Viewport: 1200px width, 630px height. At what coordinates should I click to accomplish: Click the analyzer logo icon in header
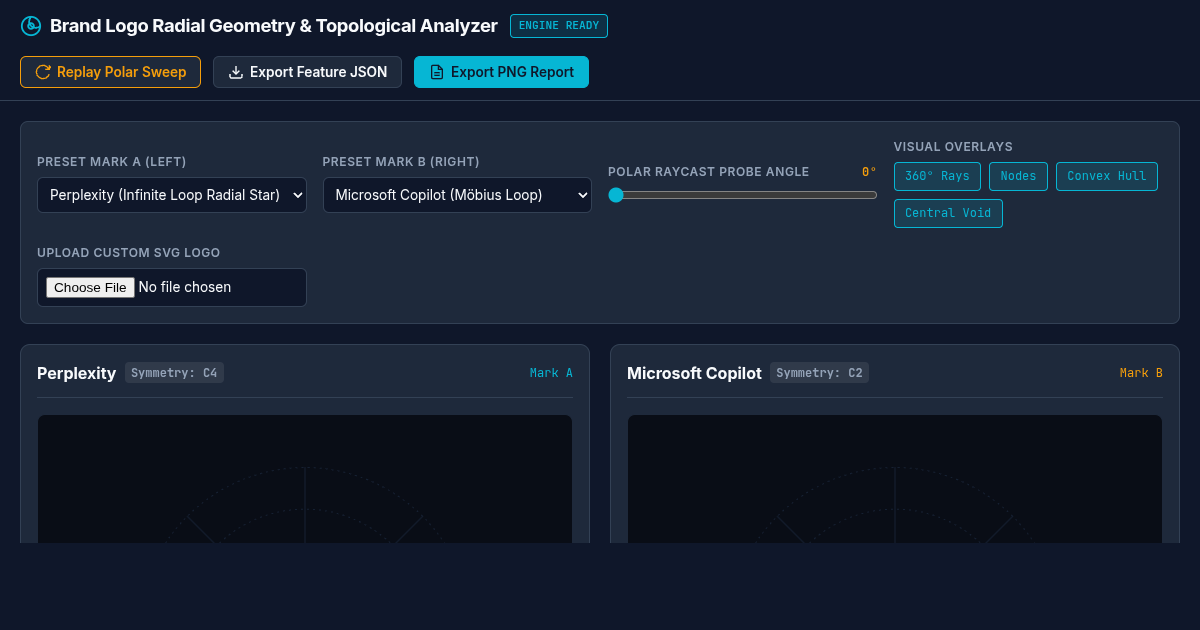(31, 26)
